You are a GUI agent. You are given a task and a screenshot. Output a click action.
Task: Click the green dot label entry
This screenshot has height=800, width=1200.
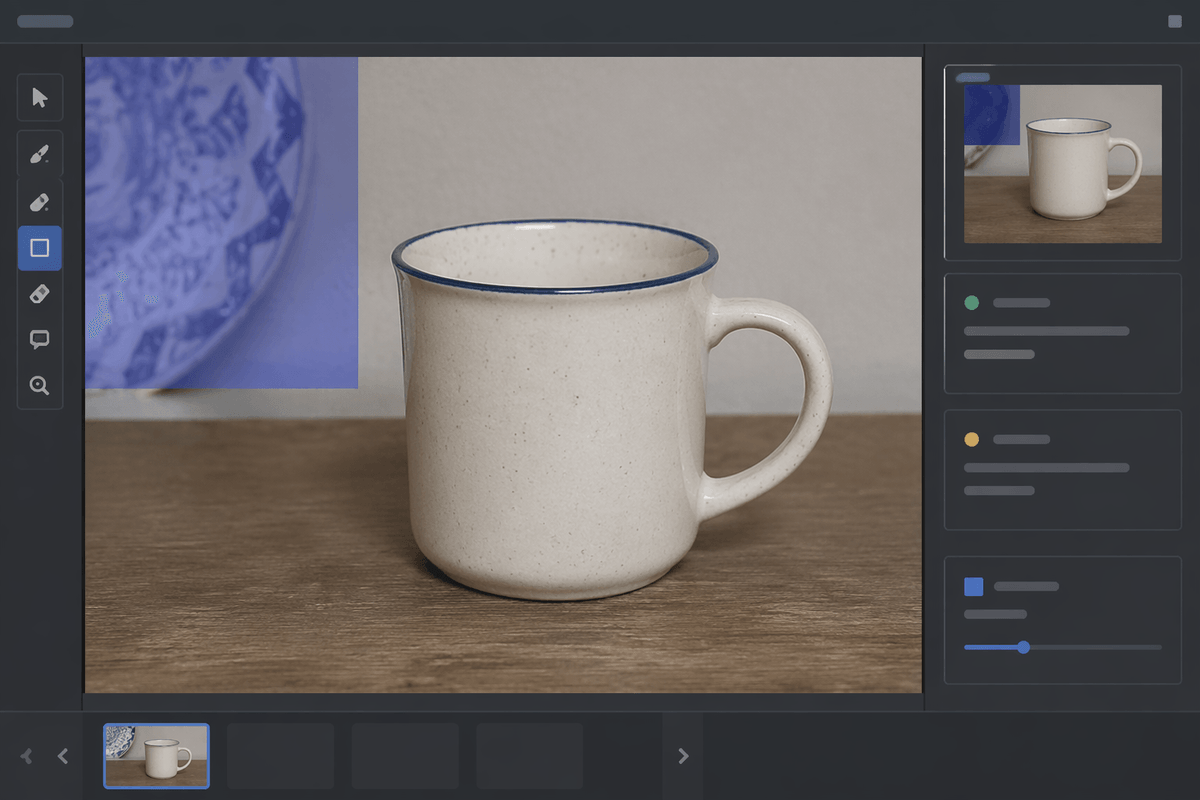1063,333
